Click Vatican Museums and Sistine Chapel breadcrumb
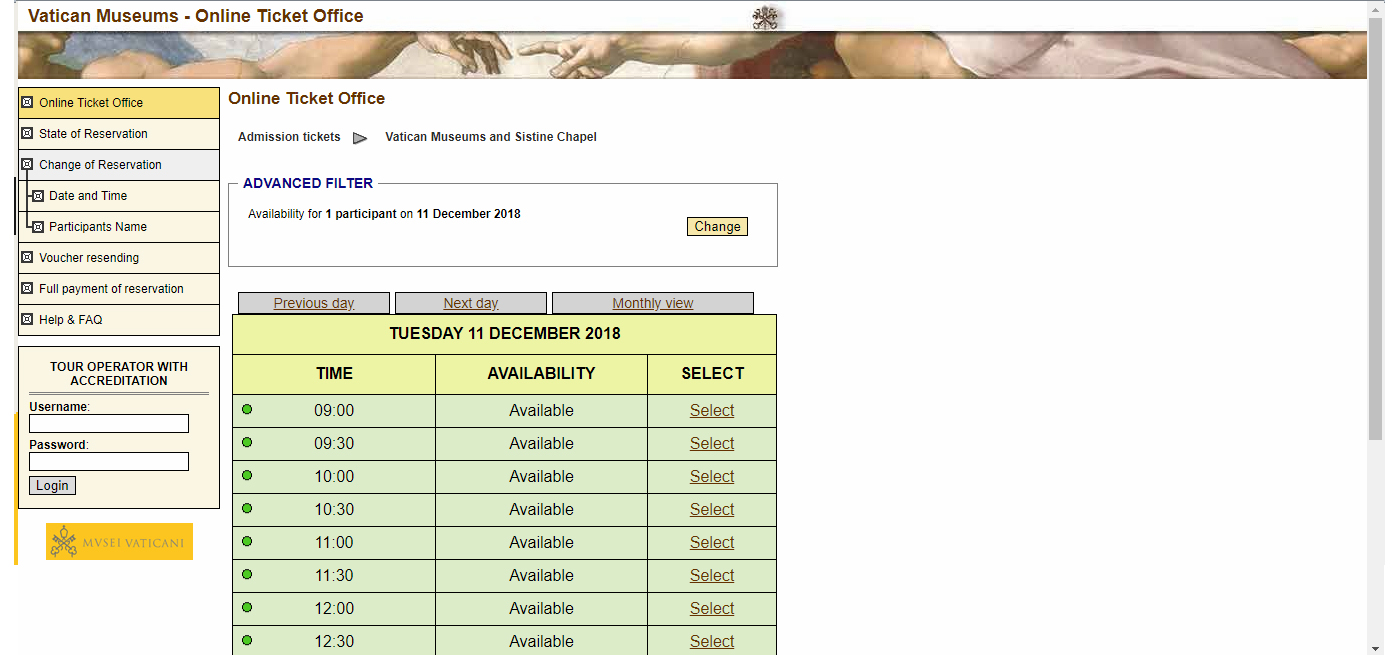 [491, 137]
